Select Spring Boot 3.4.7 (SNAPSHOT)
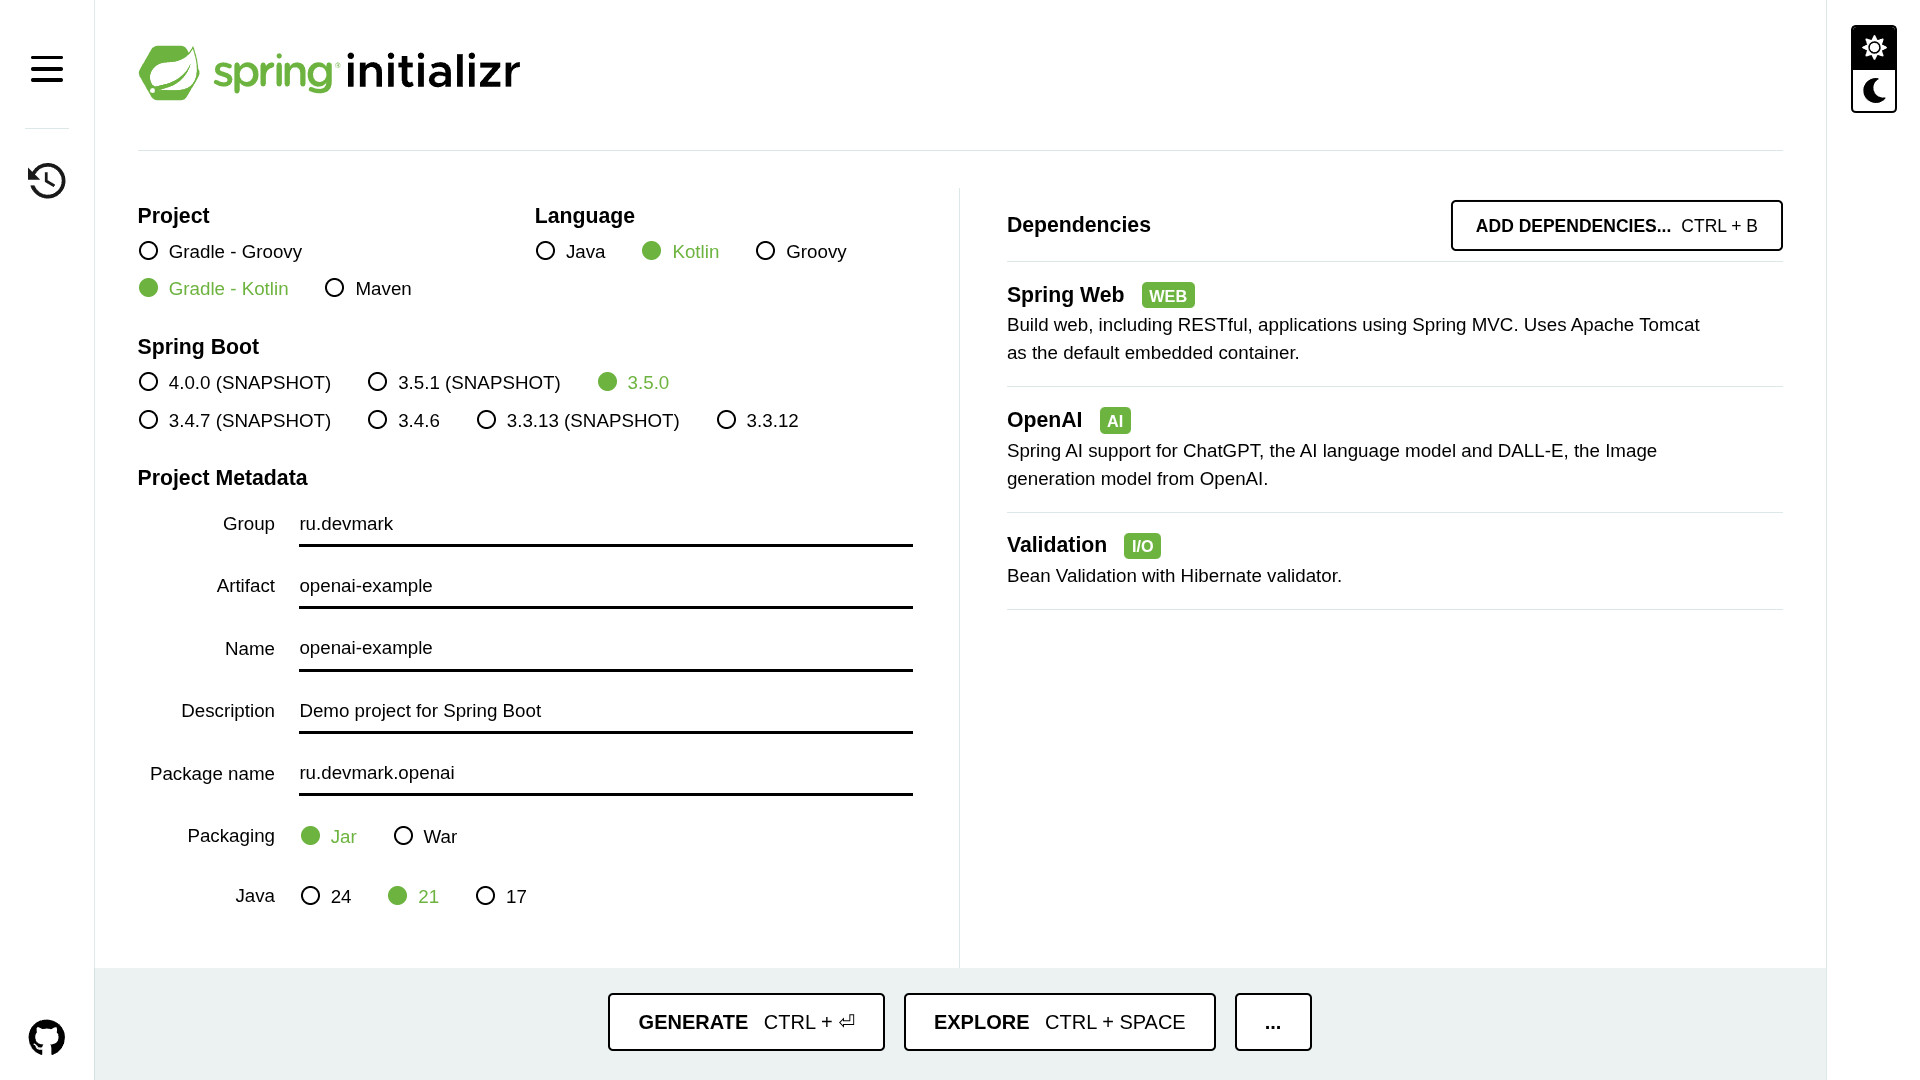This screenshot has width=1920, height=1080. tap(234, 421)
